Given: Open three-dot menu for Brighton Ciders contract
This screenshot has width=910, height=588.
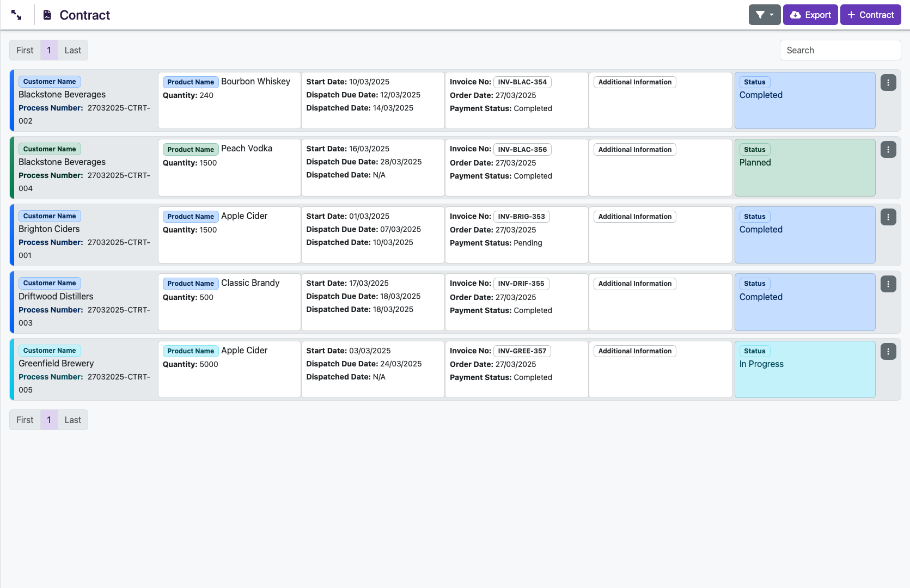Looking at the screenshot, I should point(888,217).
